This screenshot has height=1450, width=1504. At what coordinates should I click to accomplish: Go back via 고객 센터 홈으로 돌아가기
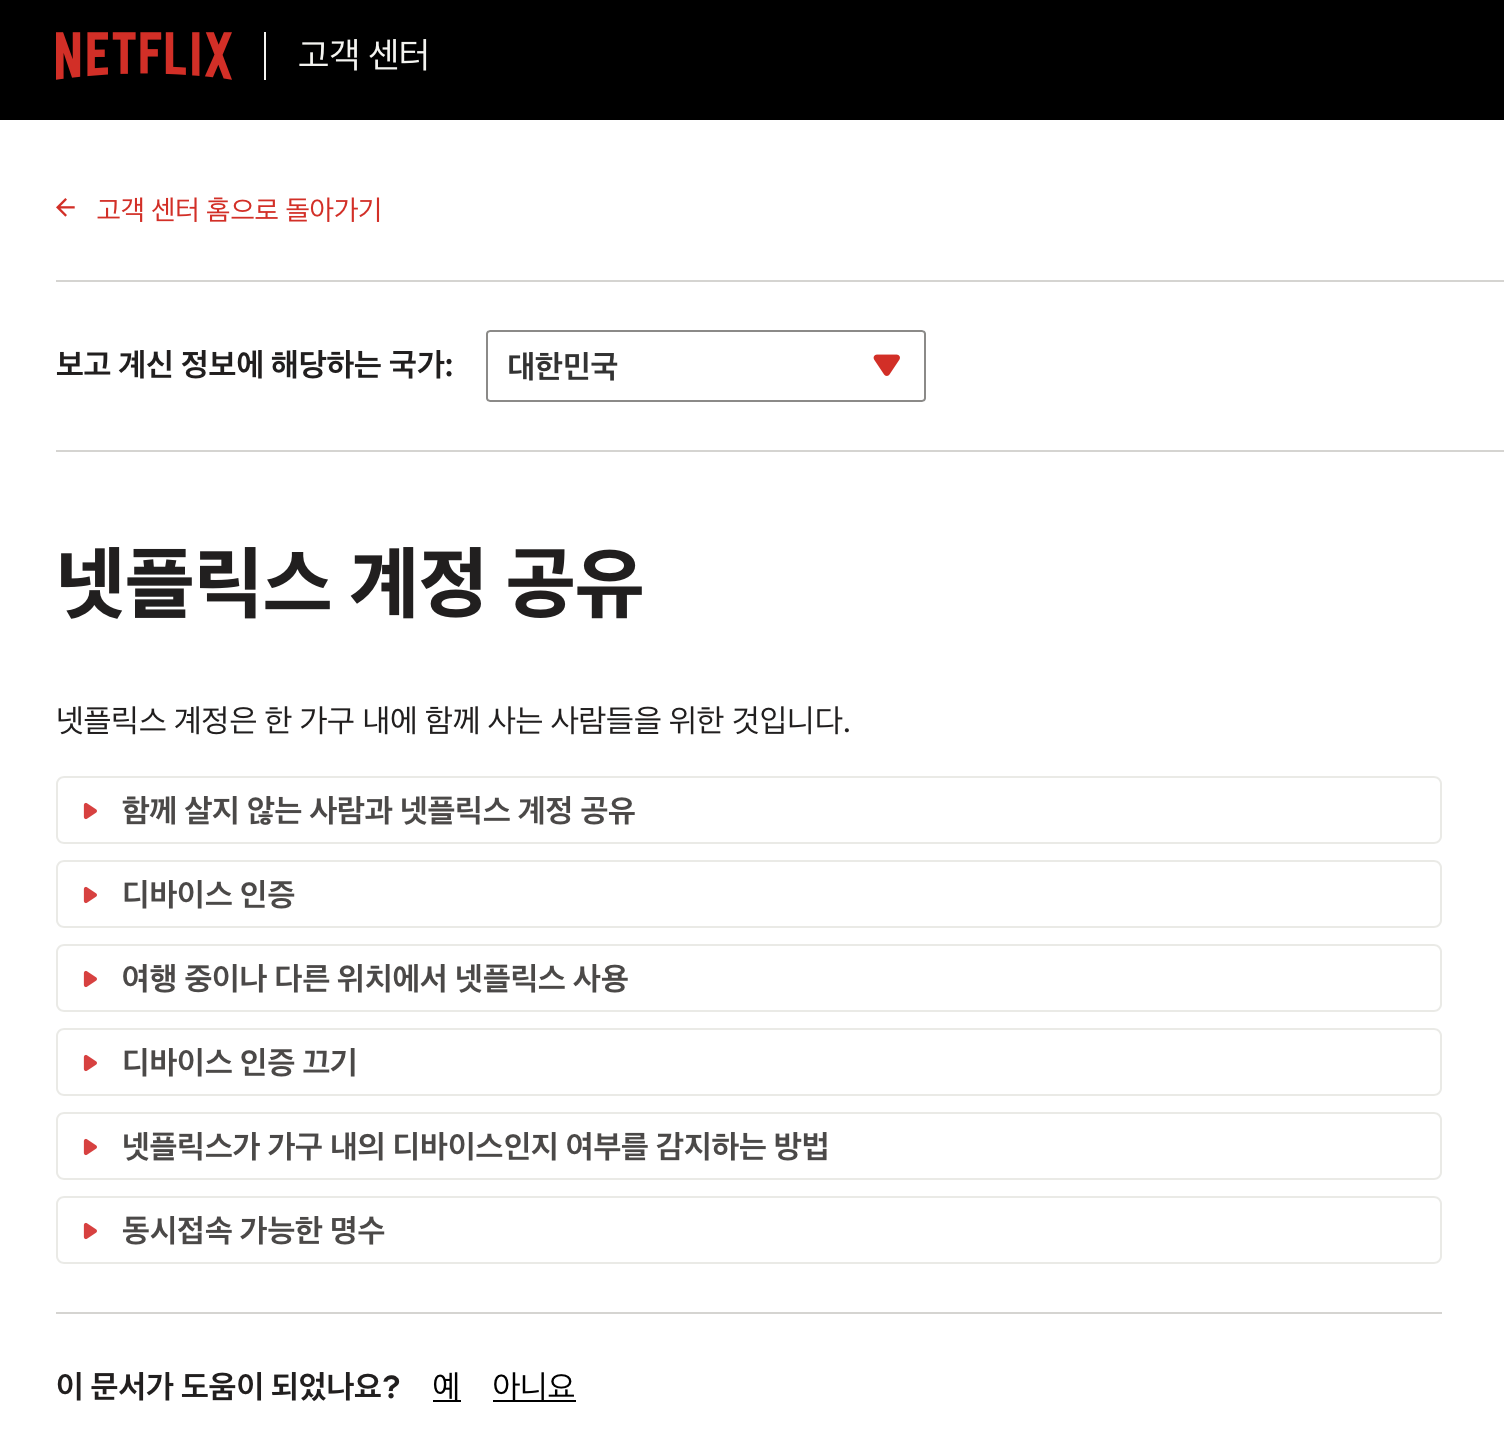[x=238, y=209]
